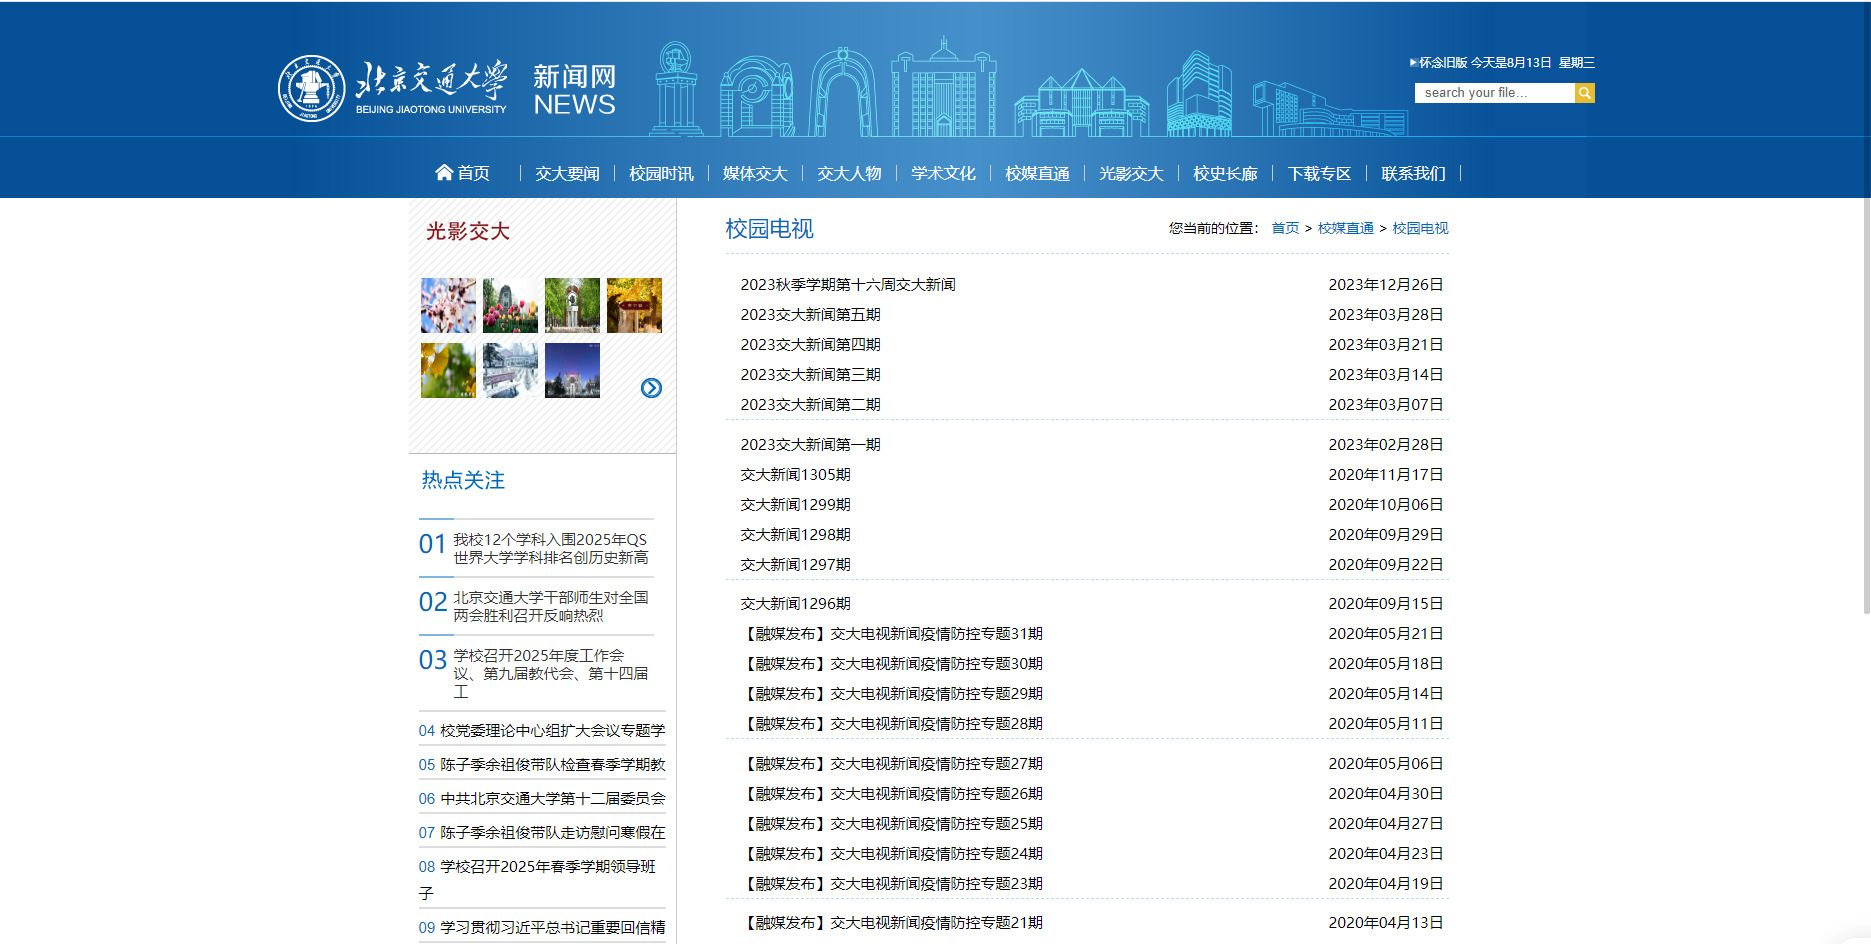
Task: Click the plum blossom photo thumbnail
Action: coord(447,305)
